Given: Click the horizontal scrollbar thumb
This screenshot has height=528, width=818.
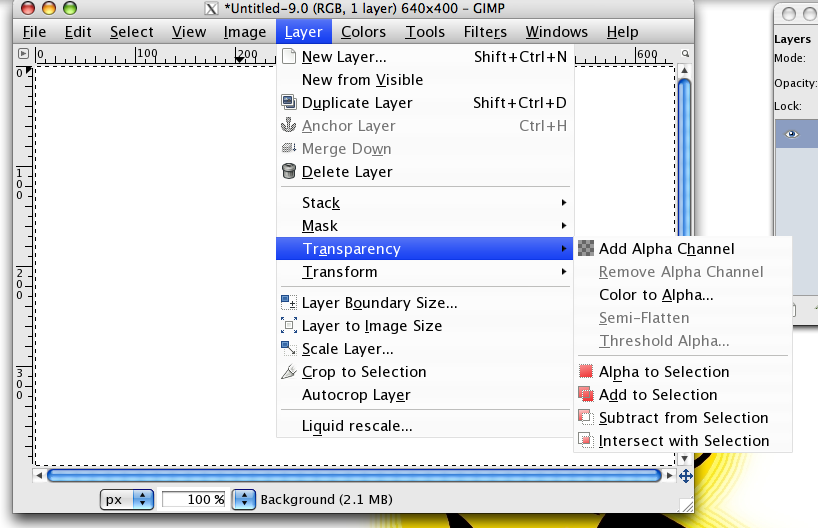Looking at the screenshot, I should [354, 475].
